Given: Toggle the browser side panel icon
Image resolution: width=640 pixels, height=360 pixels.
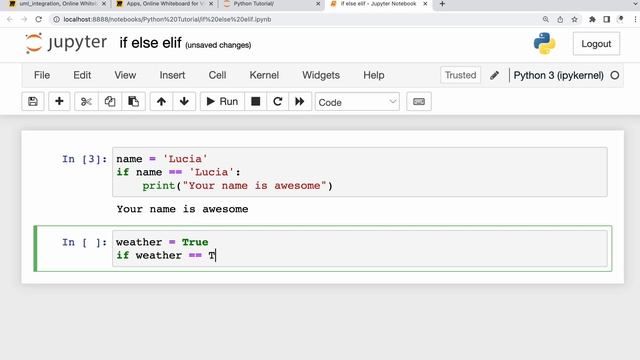Looking at the screenshot, I should [x=607, y=19].
